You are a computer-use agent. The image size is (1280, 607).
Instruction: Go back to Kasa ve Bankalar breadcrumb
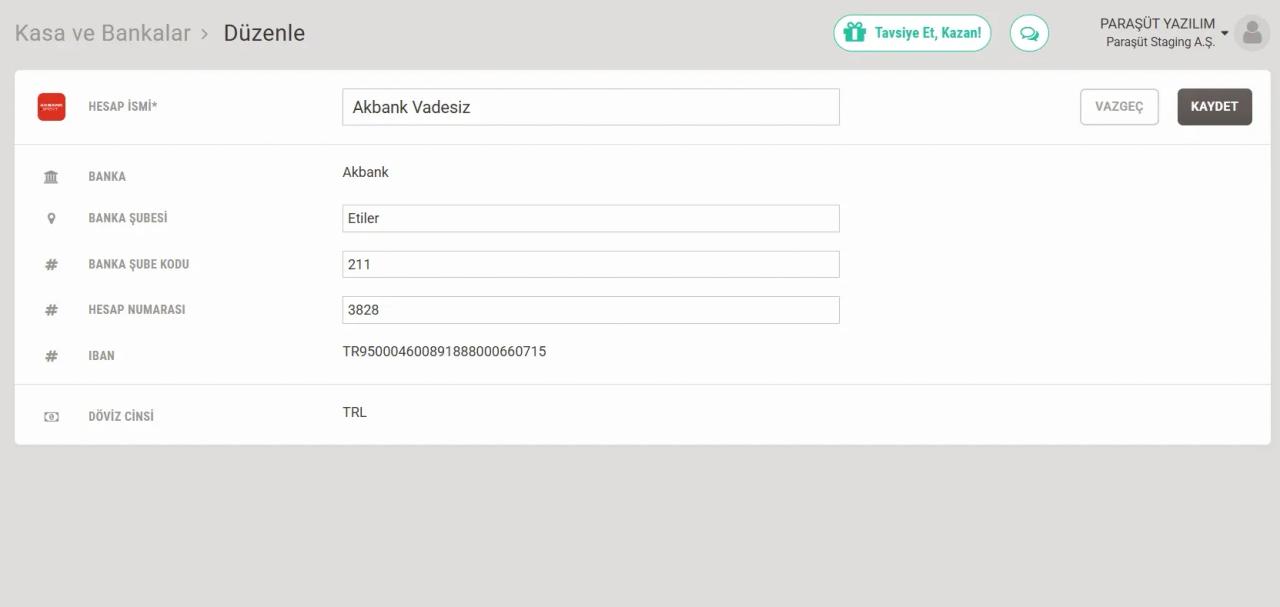coord(102,33)
